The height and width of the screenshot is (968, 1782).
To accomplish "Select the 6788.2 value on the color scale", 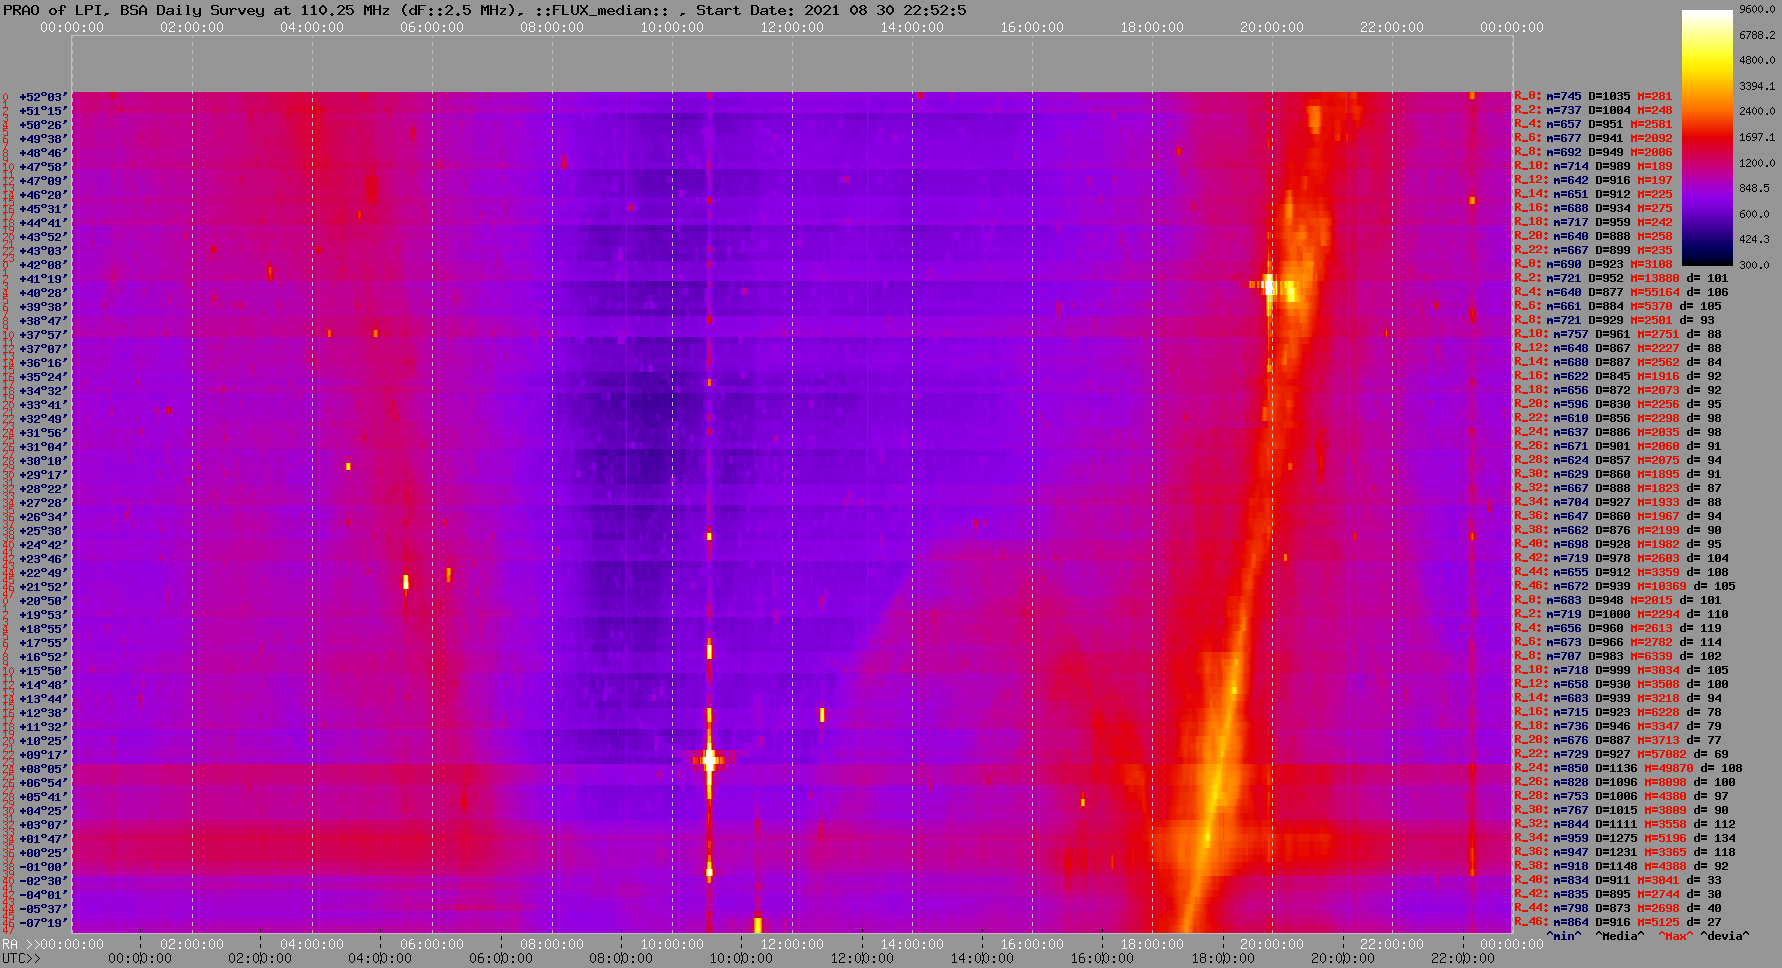I will [1756, 34].
